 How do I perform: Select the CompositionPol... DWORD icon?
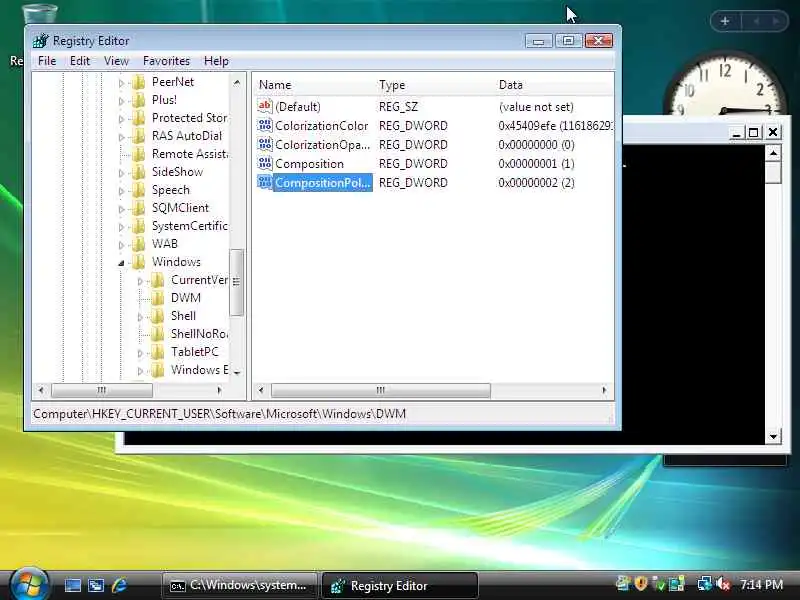coord(265,182)
